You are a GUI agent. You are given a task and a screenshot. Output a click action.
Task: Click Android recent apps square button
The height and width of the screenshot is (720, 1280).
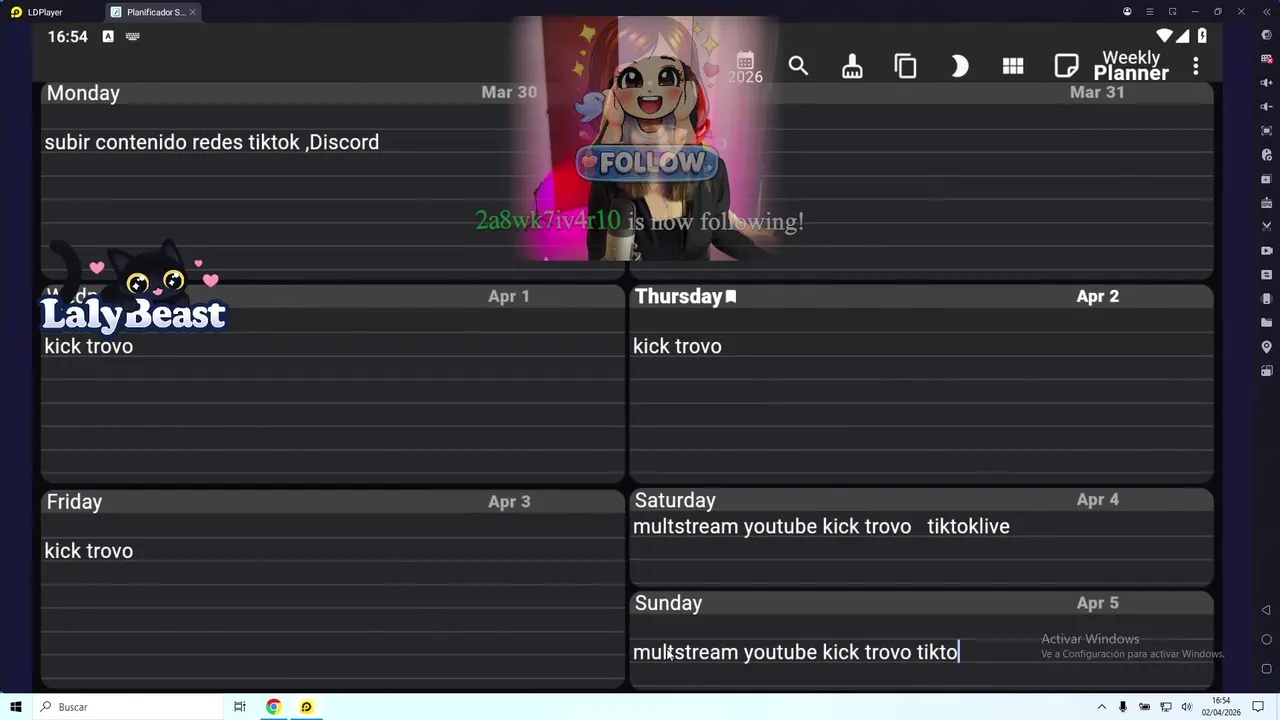point(1266,669)
